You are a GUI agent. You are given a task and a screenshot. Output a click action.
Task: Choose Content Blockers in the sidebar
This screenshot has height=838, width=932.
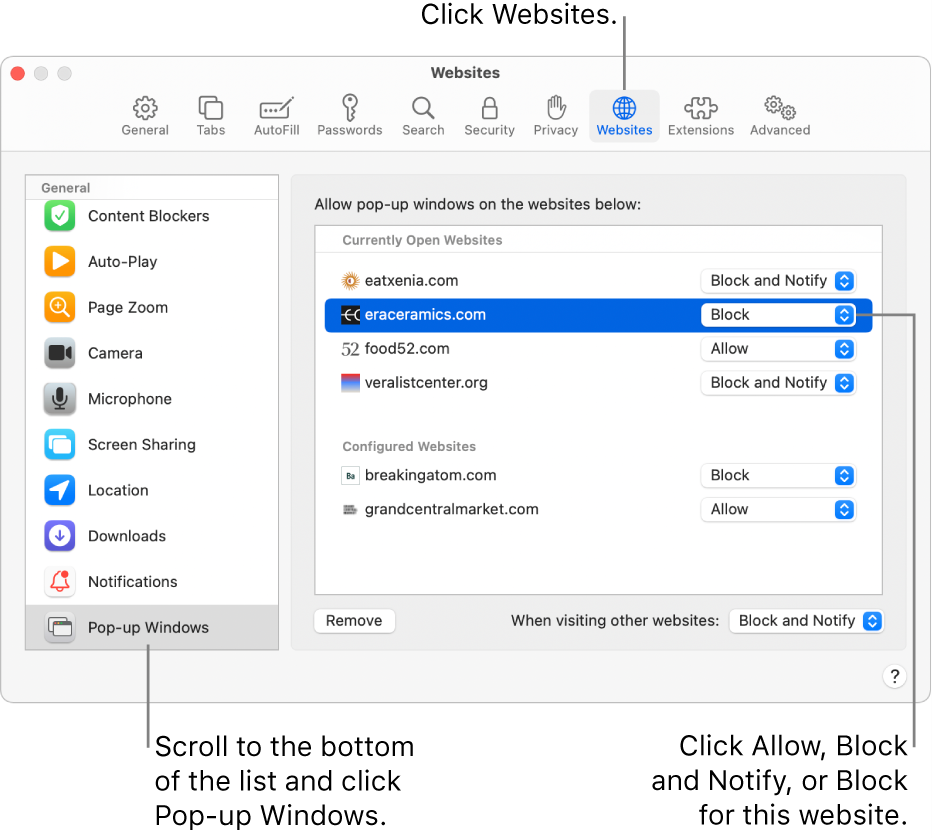click(x=152, y=216)
